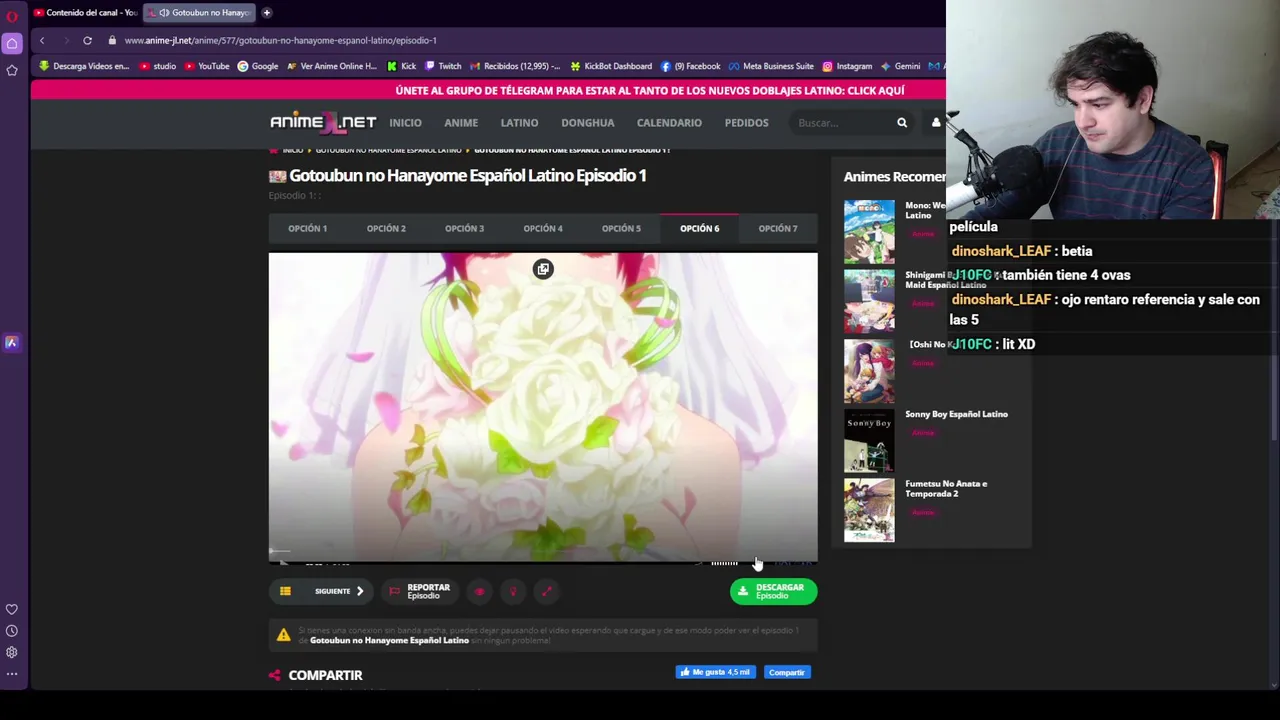
Task: Click the Buscar search field
Action: point(840,123)
